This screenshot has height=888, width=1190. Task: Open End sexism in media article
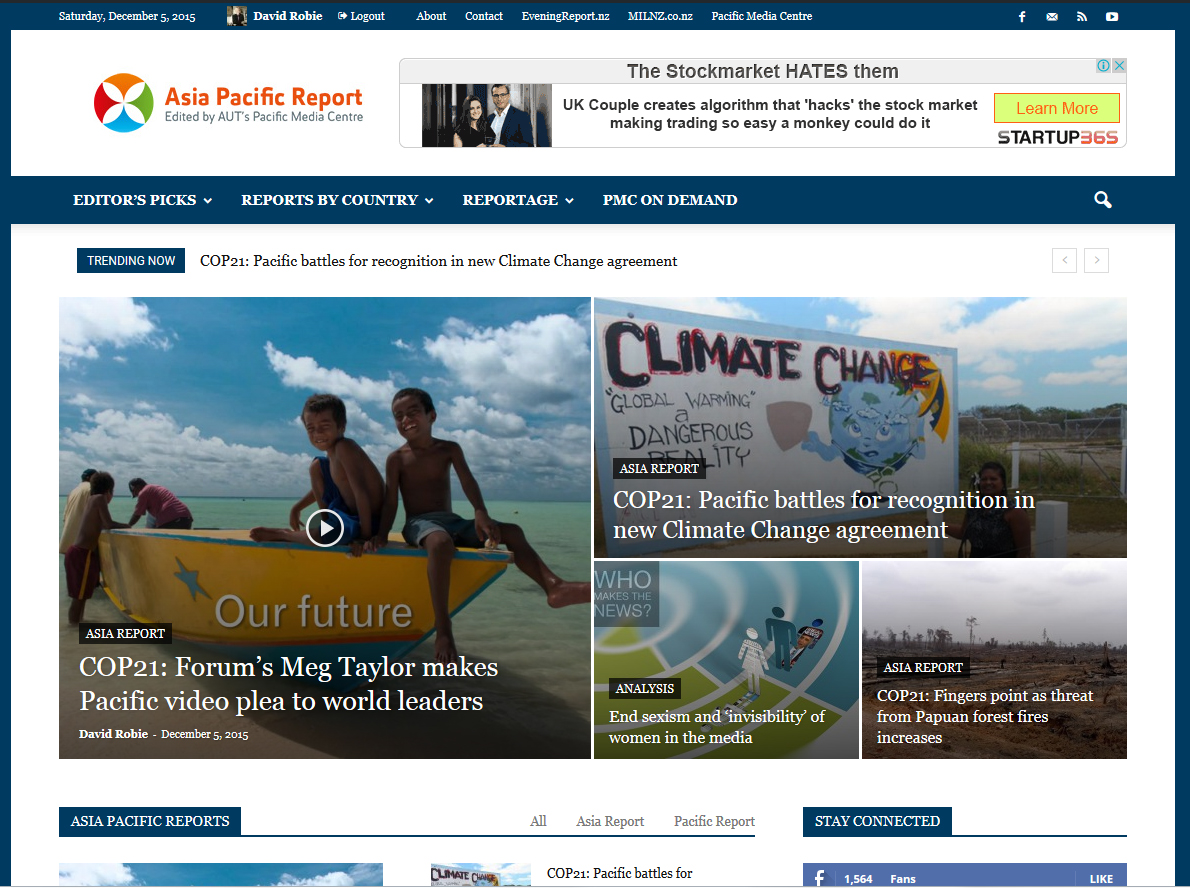click(x=716, y=727)
